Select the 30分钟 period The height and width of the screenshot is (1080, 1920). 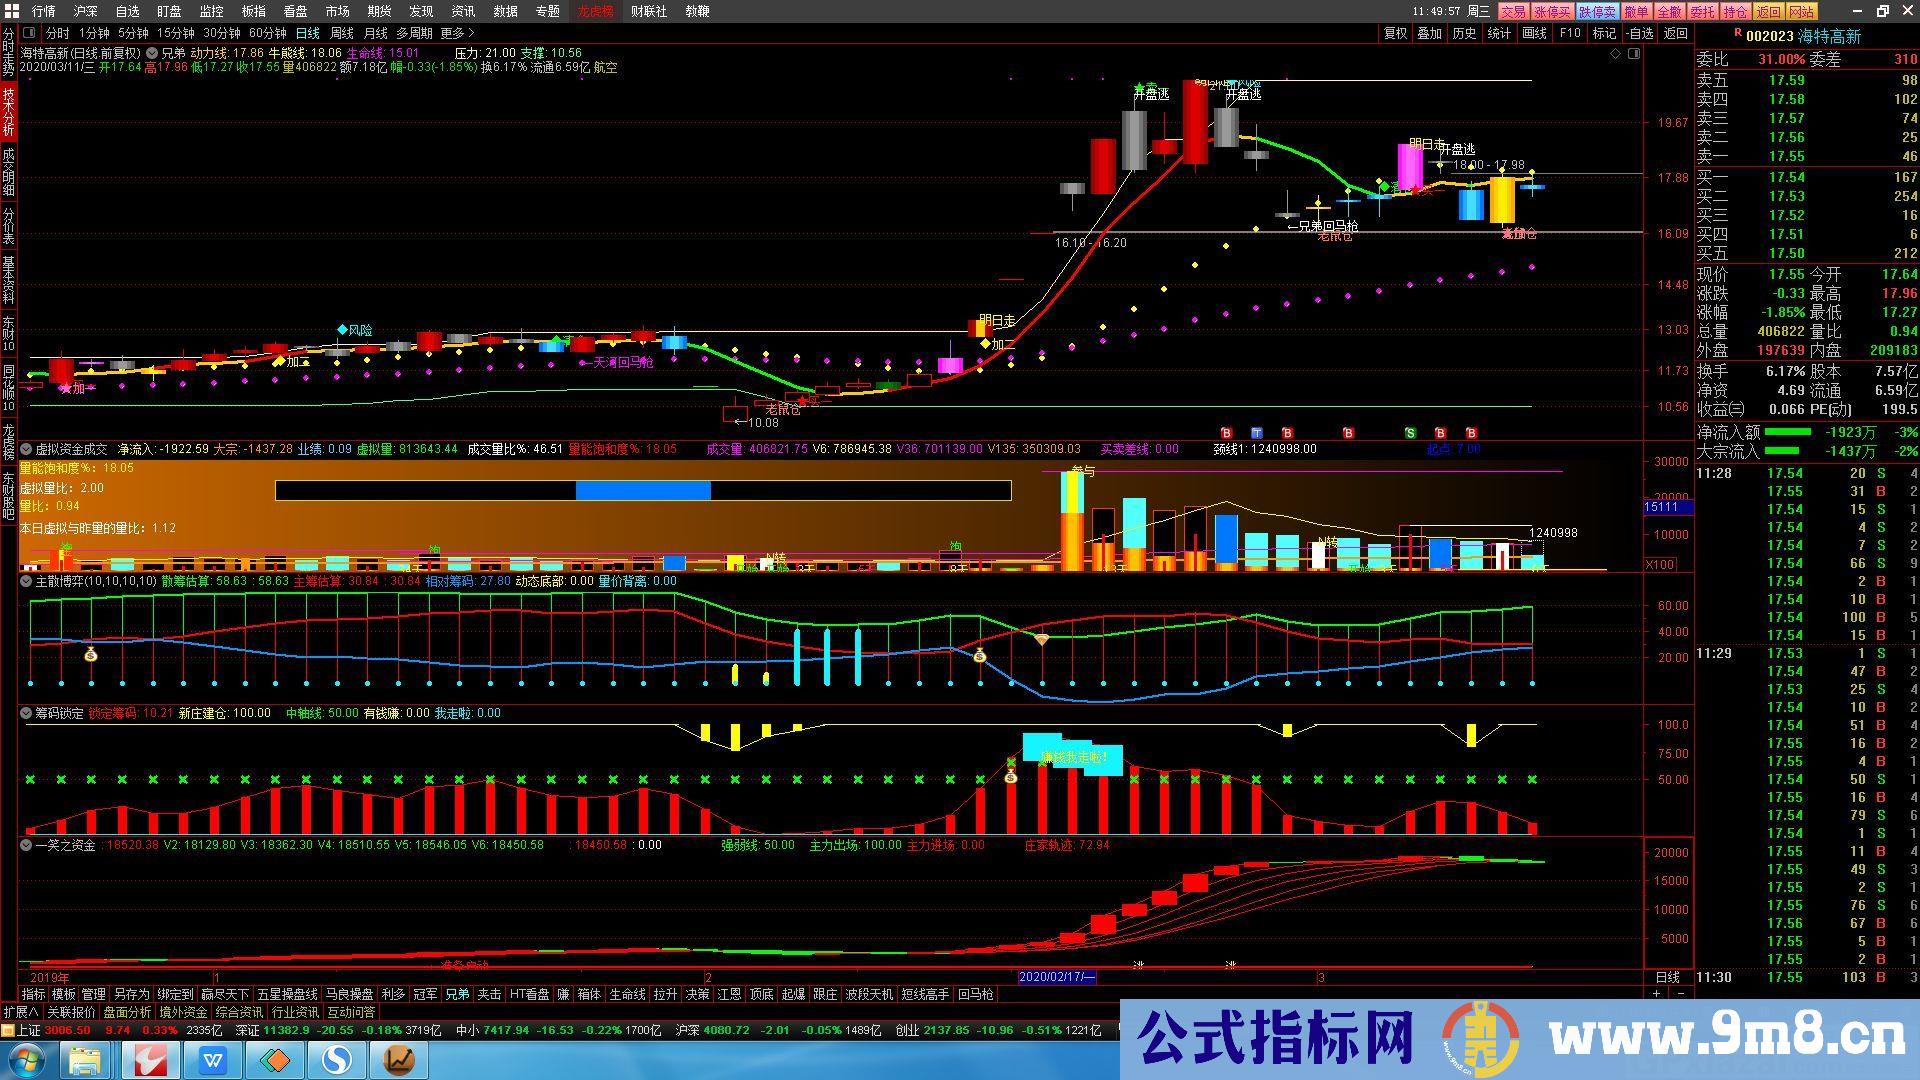tap(222, 33)
